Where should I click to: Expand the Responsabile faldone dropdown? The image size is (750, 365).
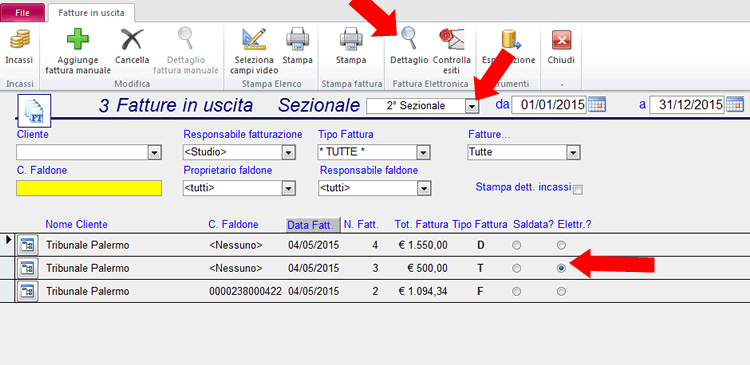tap(423, 188)
